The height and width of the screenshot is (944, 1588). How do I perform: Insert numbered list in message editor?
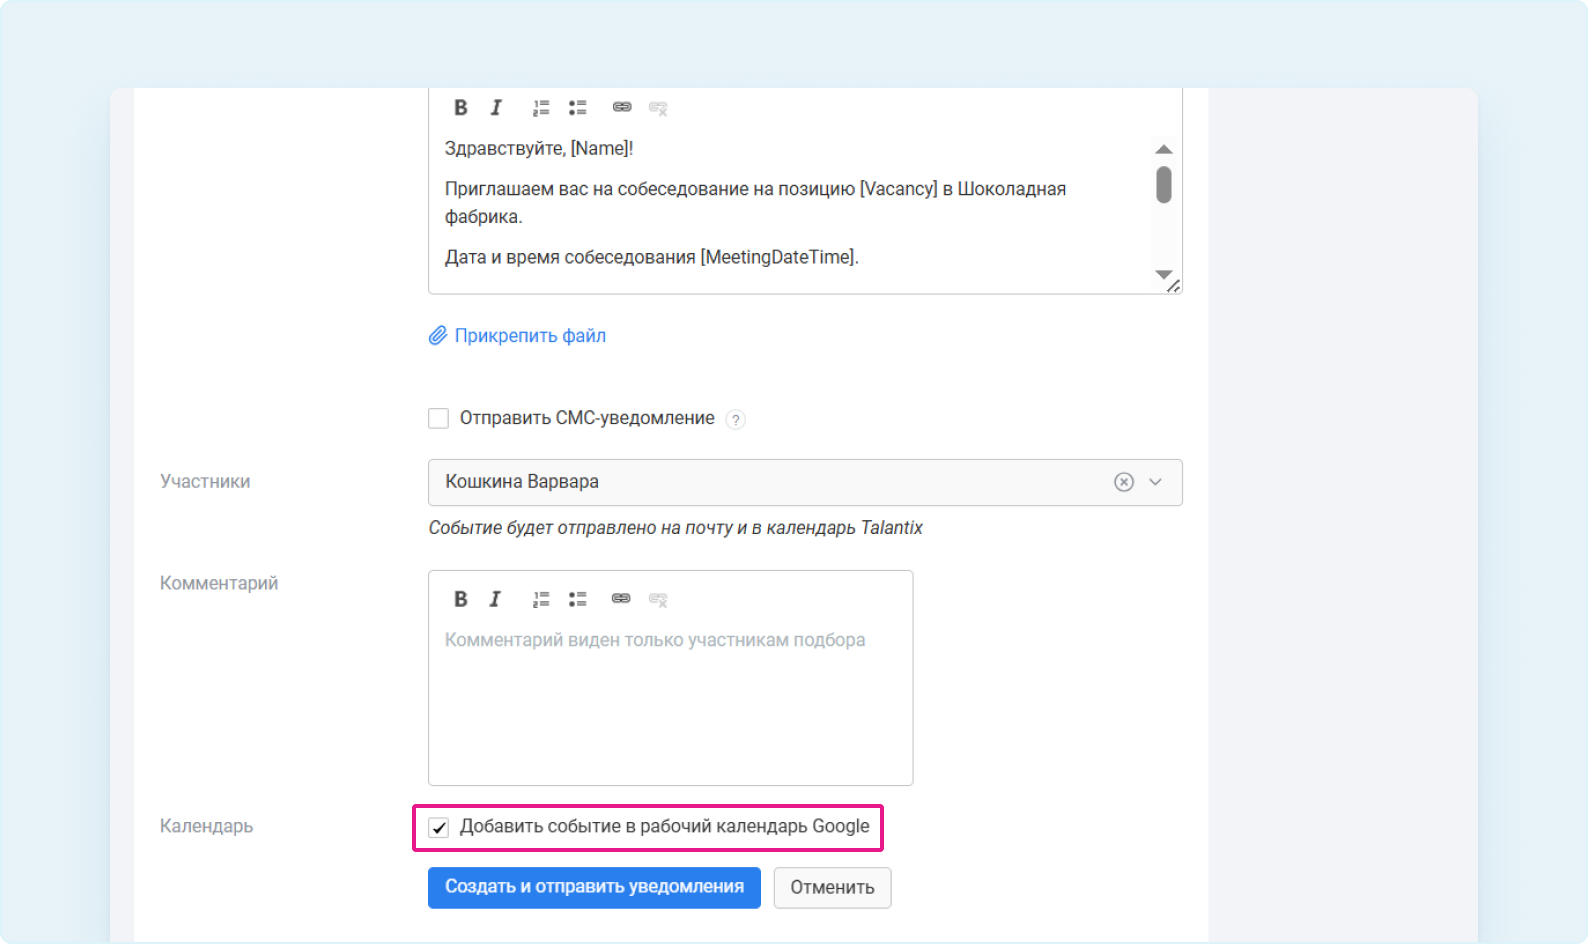pos(541,108)
